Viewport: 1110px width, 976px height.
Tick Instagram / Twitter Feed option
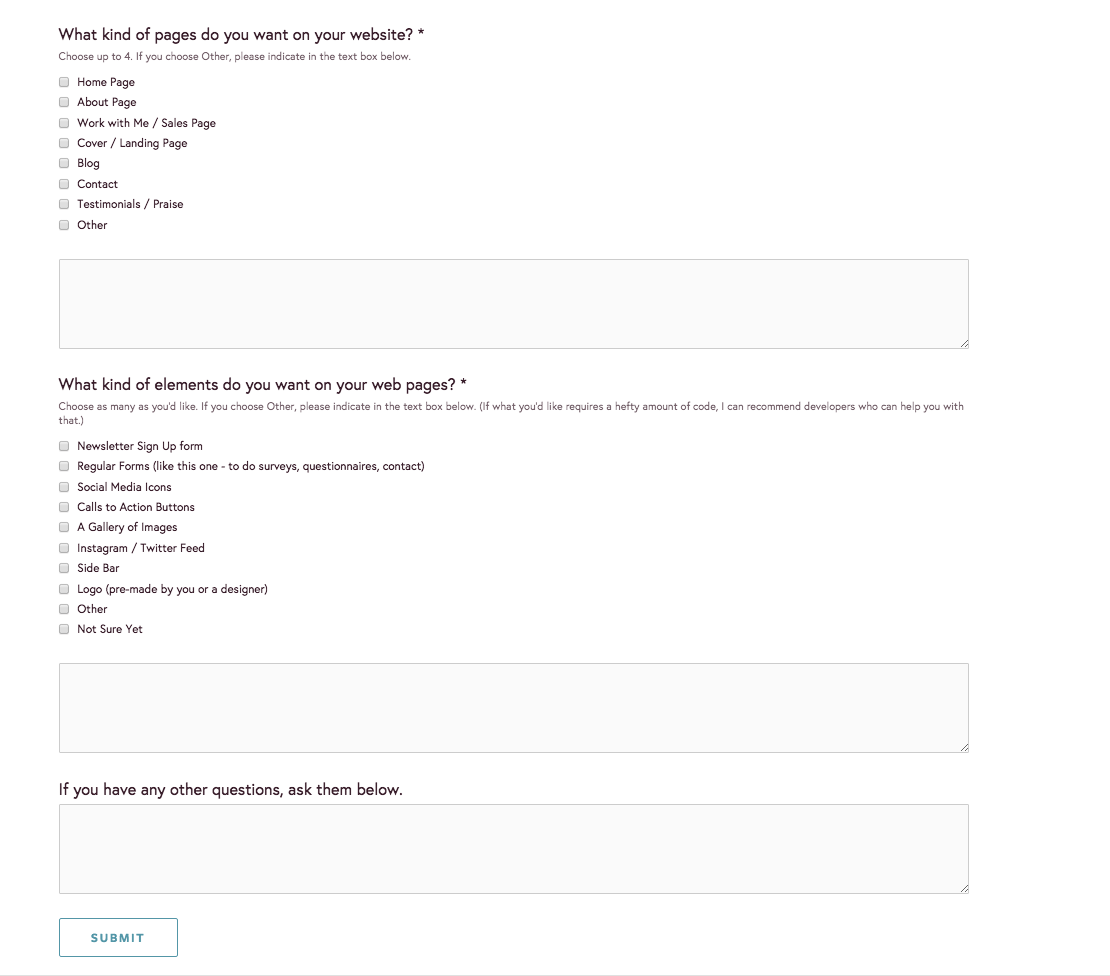coord(64,548)
